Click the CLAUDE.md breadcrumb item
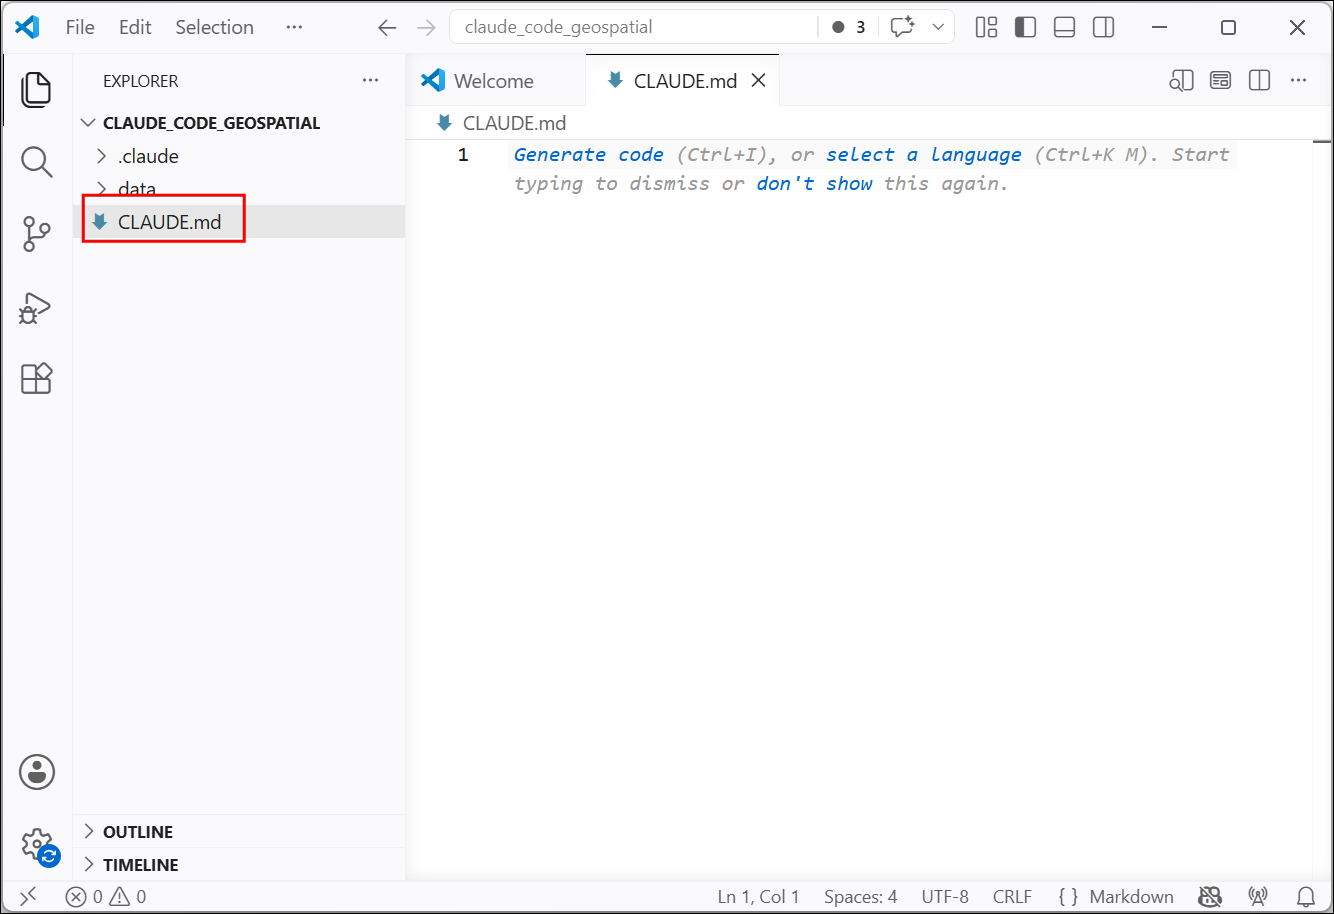This screenshot has width=1334, height=914. click(514, 123)
